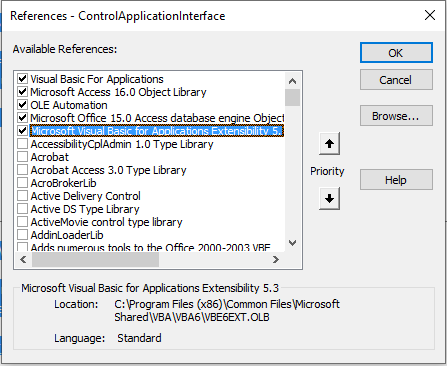Uncheck Visual Basic For Applications reference
This screenshot has width=447, height=366.
point(22,79)
